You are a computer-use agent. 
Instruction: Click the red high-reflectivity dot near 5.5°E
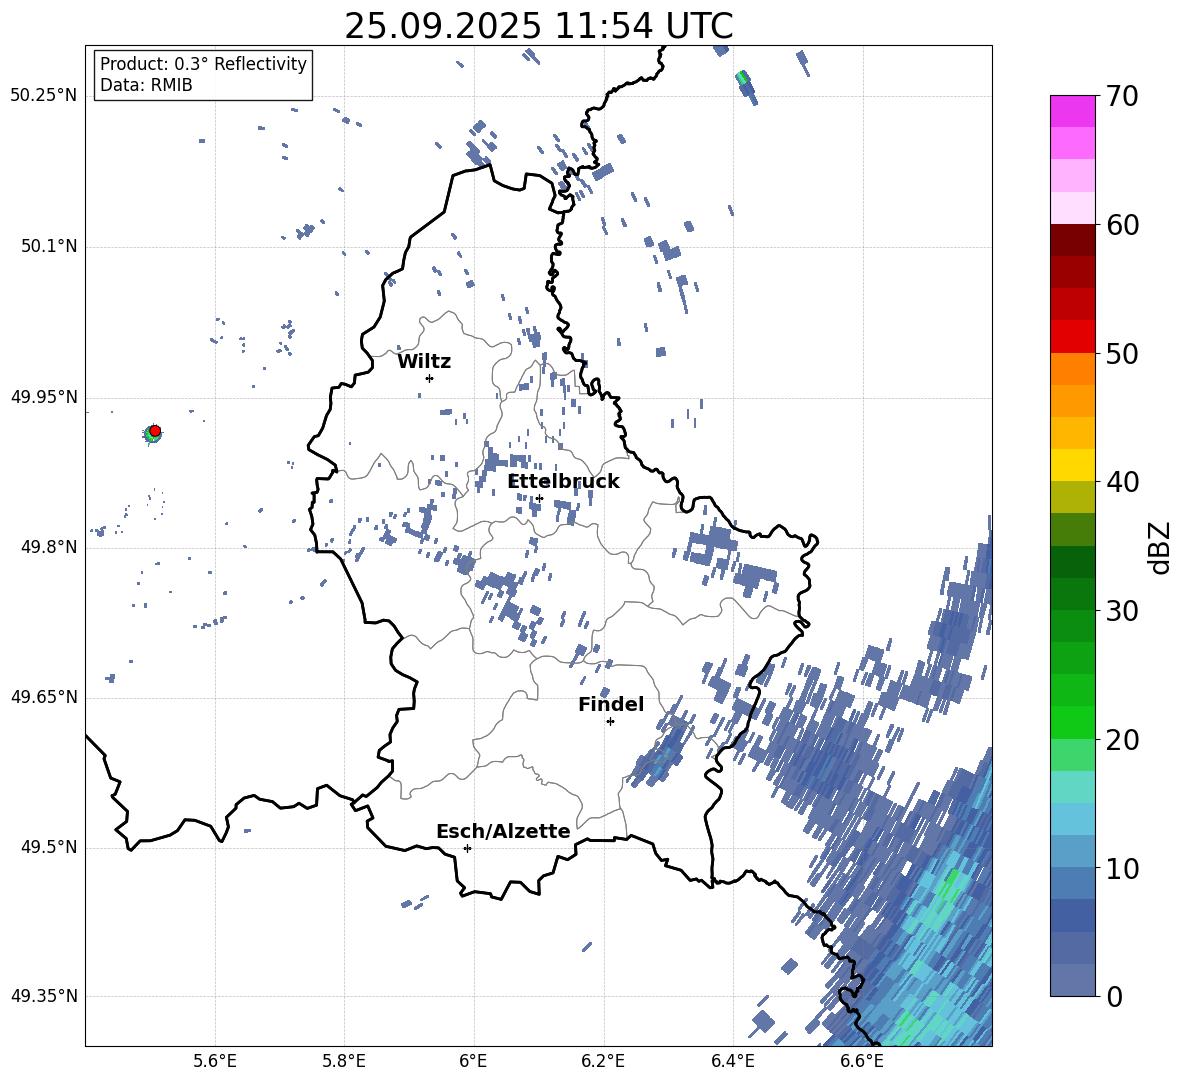pyautogui.click(x=155, y=430)
